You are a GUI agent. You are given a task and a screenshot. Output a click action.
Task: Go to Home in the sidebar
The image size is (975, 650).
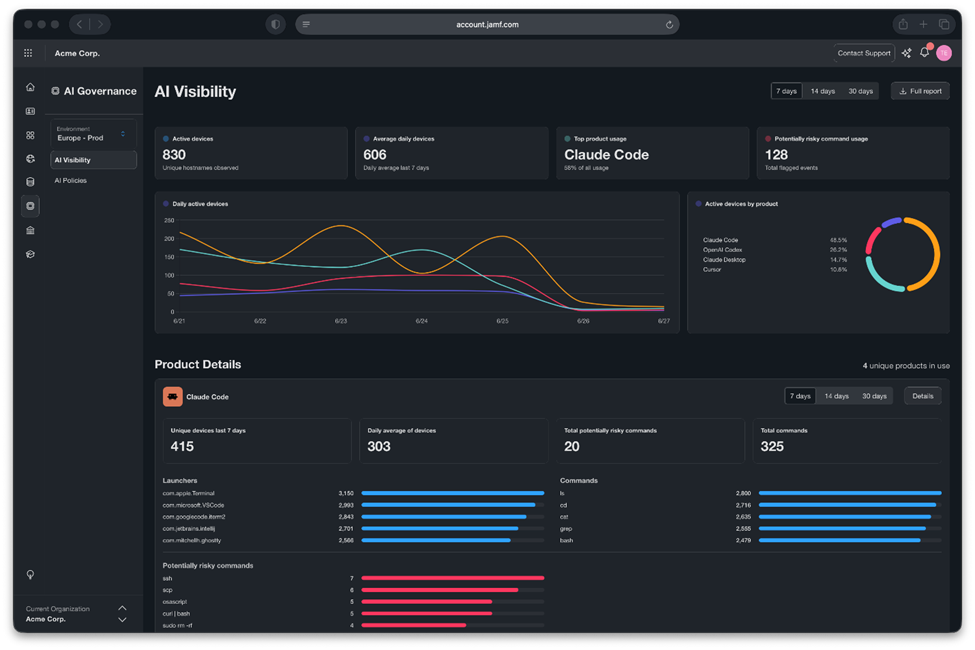pos(30,87)
